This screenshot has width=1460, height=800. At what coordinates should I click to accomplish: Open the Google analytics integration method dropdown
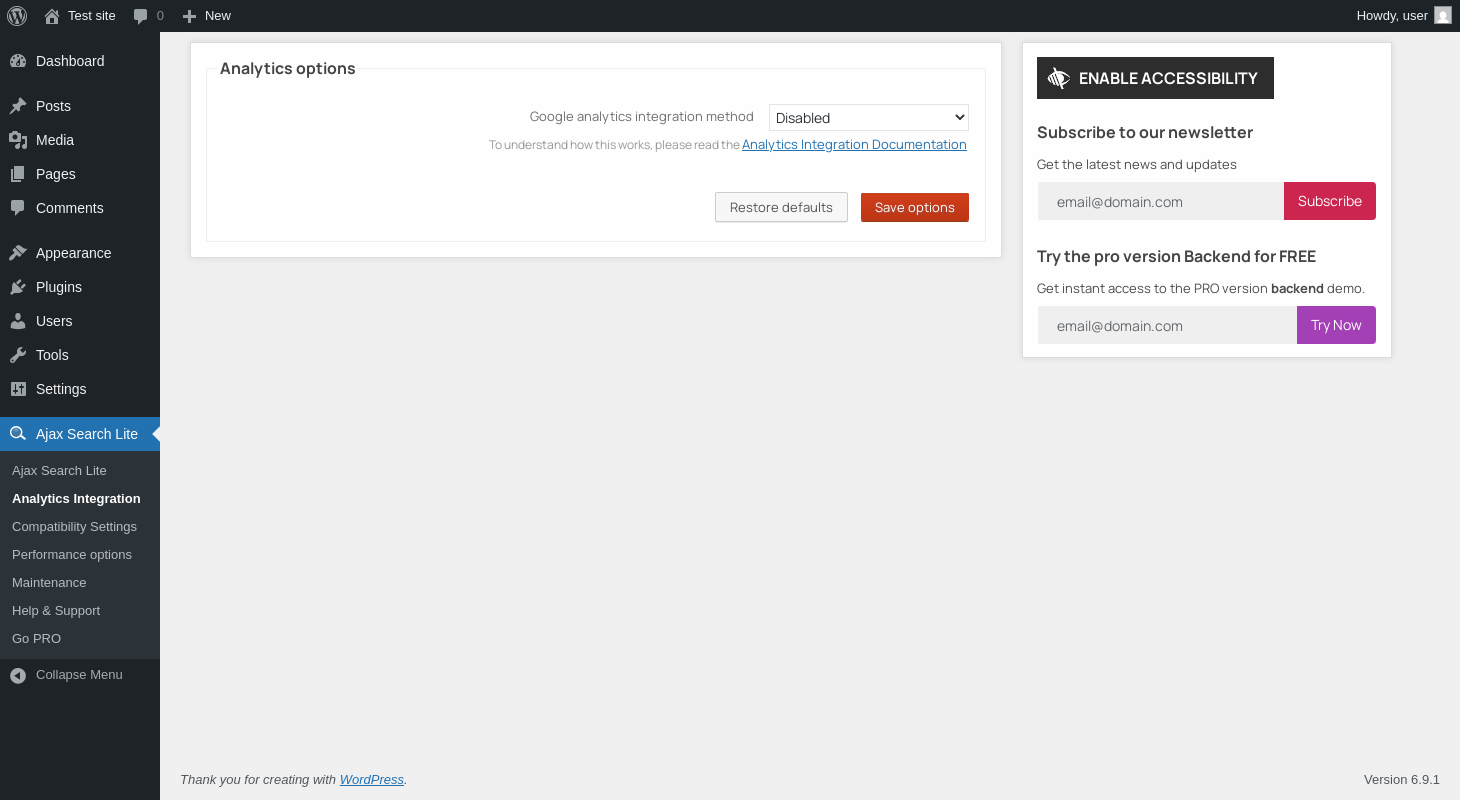869,117
